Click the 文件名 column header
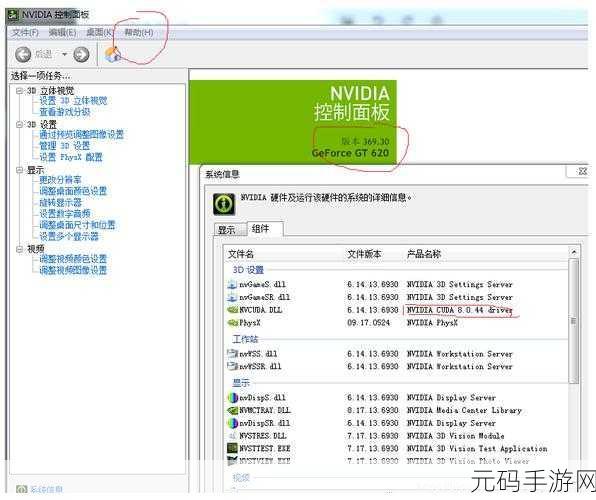 click(x=241, y=254)
